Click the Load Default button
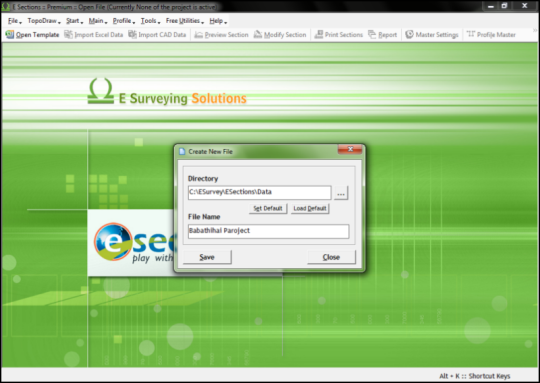 click(x=310, y=208)
